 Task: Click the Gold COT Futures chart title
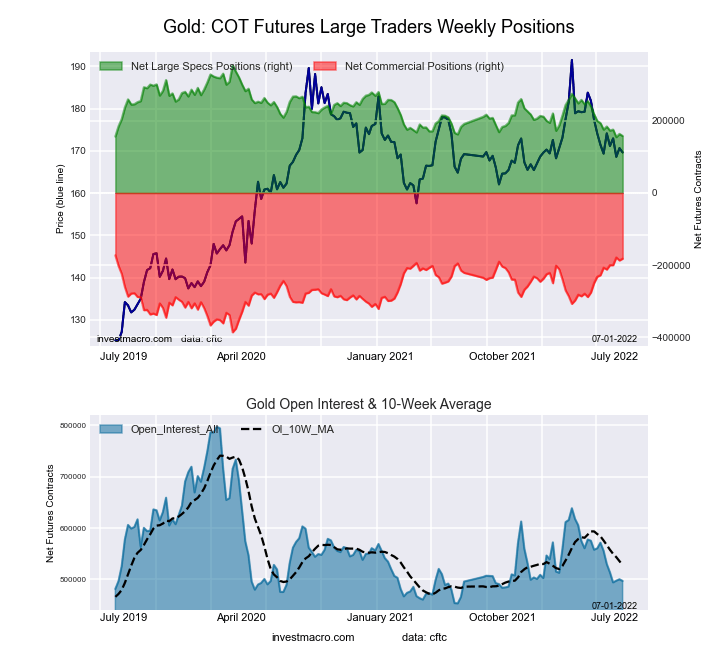(x=368, y=24)
